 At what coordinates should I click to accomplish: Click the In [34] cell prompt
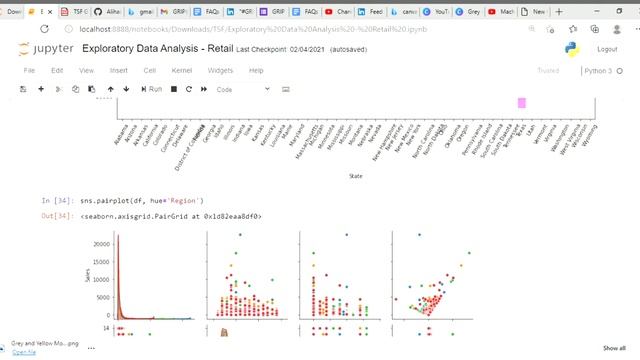(x=58, y=200)
